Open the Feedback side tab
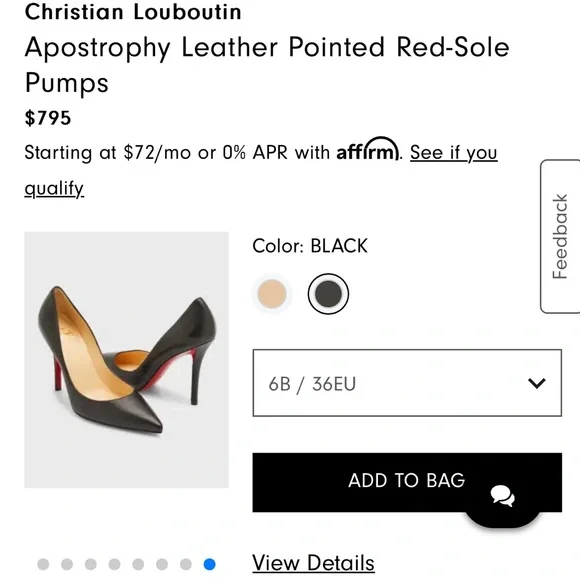The image size is (580, 580). tap(560, 236)
